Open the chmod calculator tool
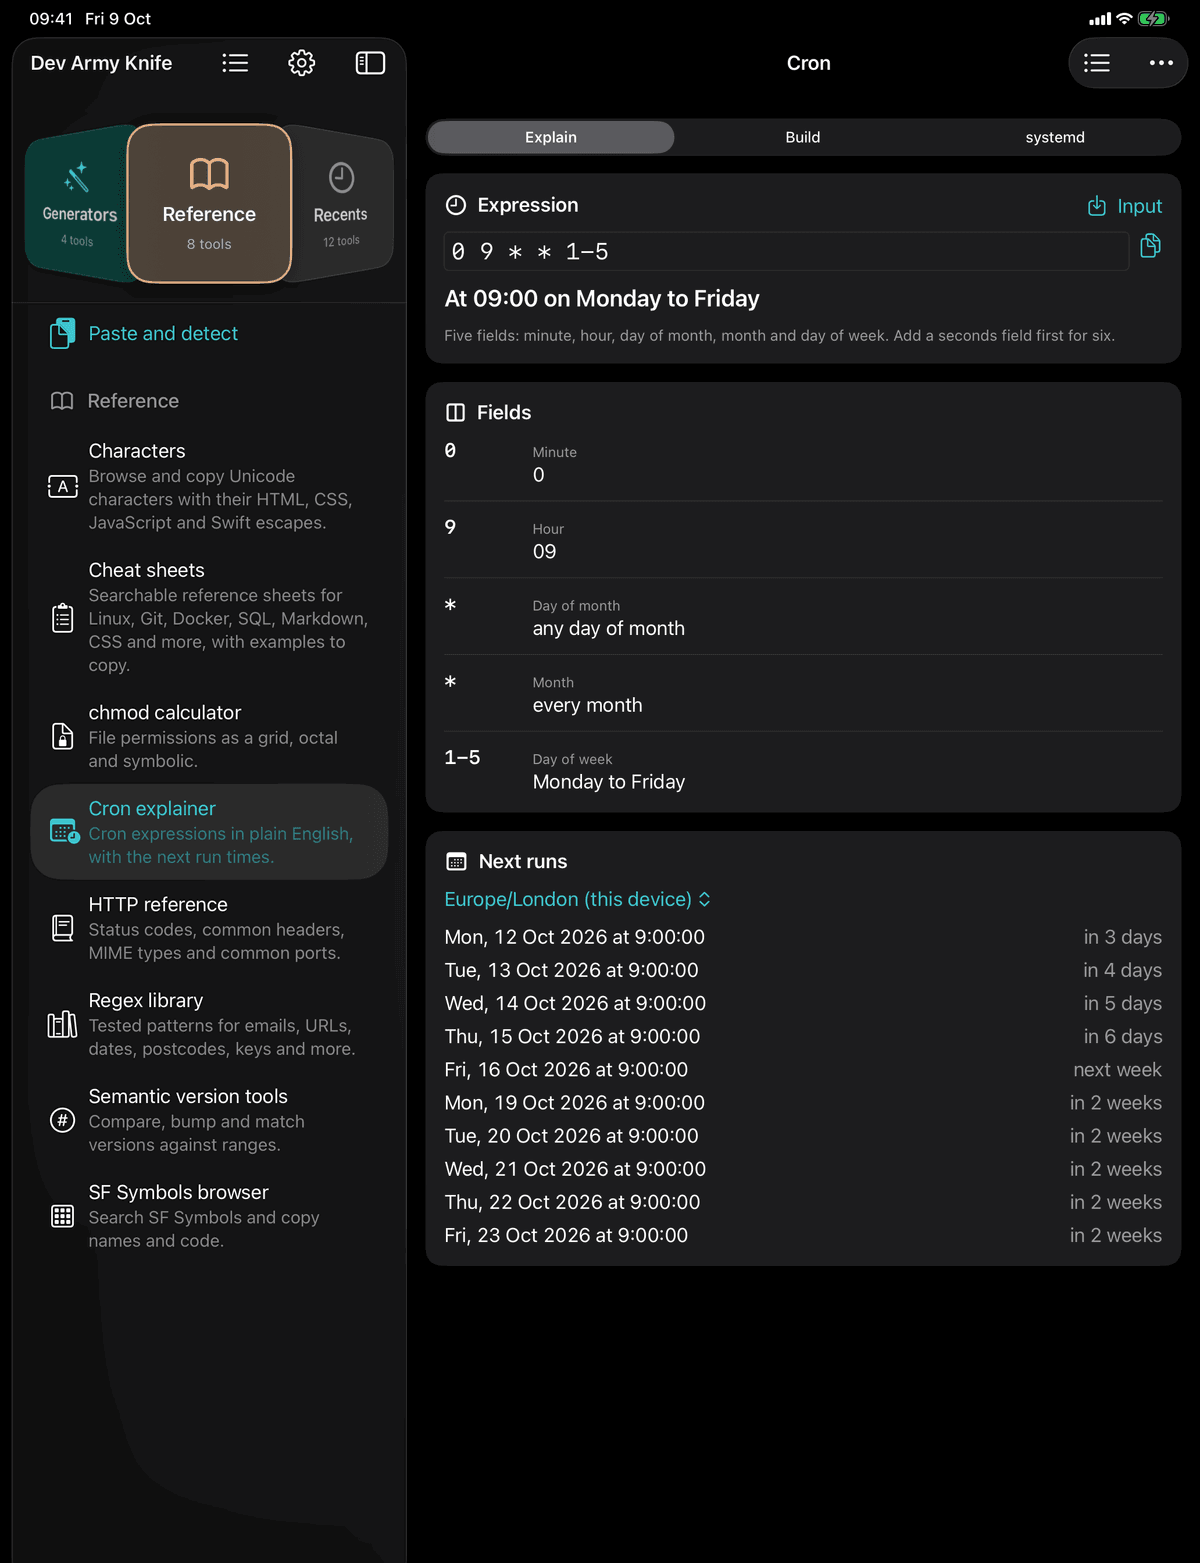 point(210,736)
